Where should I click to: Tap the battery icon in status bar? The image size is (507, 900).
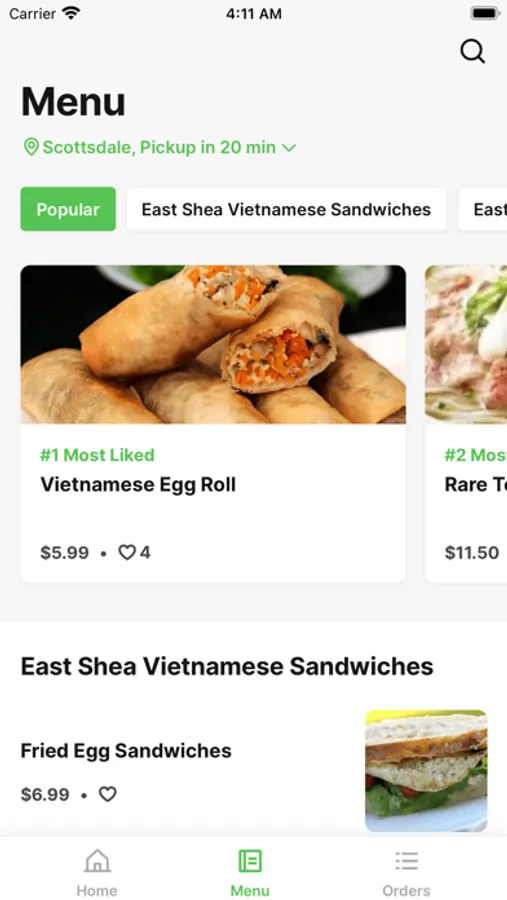(485, 13)
